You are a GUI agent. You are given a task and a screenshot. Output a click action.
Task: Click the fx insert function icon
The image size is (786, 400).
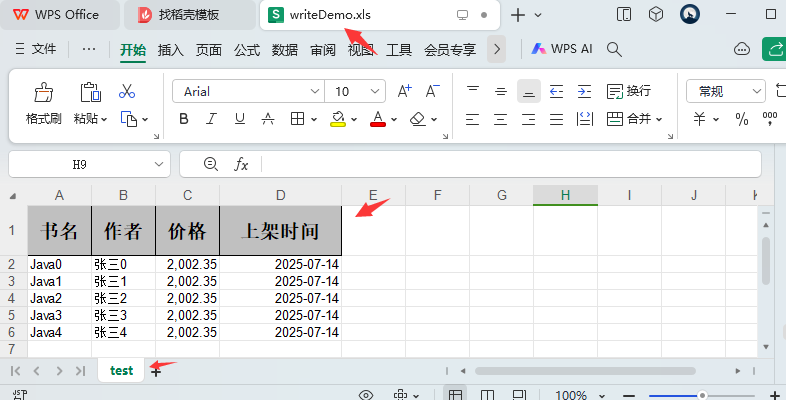click(241, 164)
